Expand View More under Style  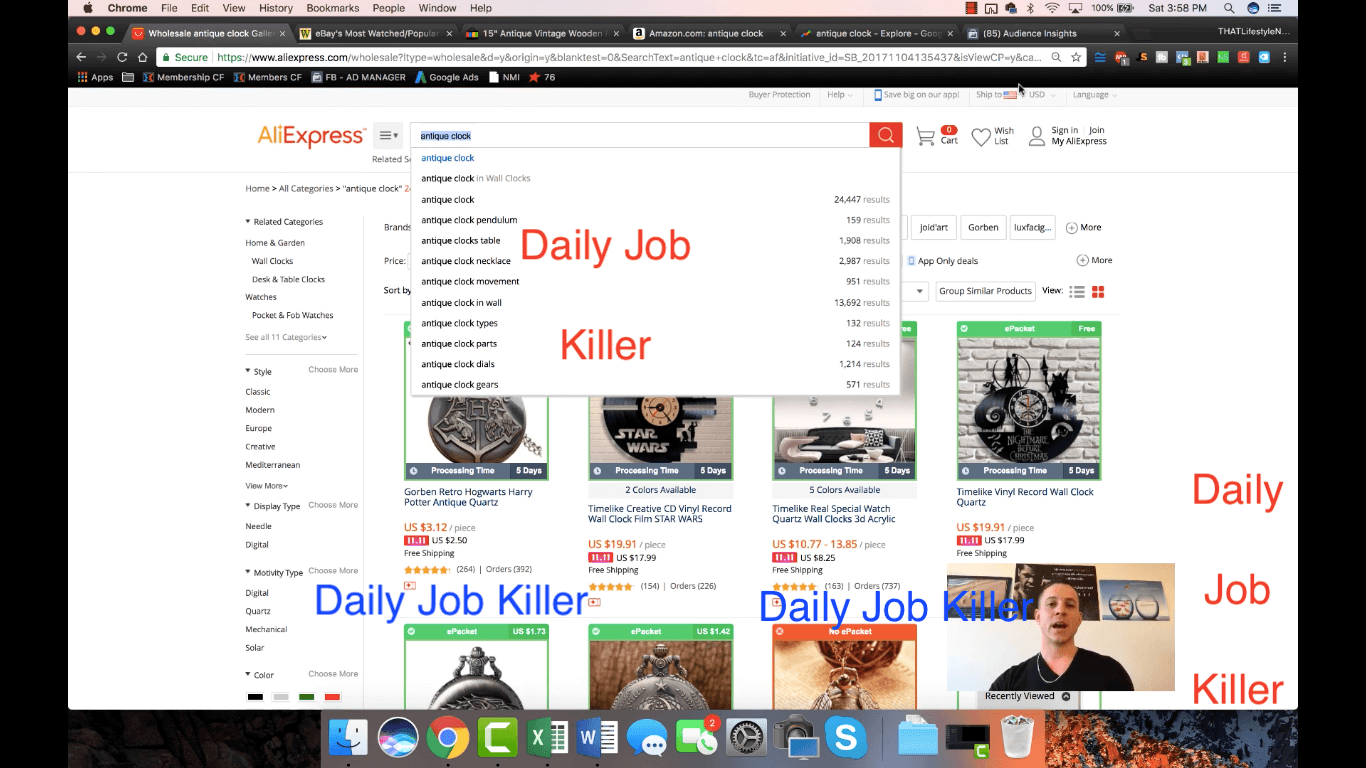click(x=266, y=486)
